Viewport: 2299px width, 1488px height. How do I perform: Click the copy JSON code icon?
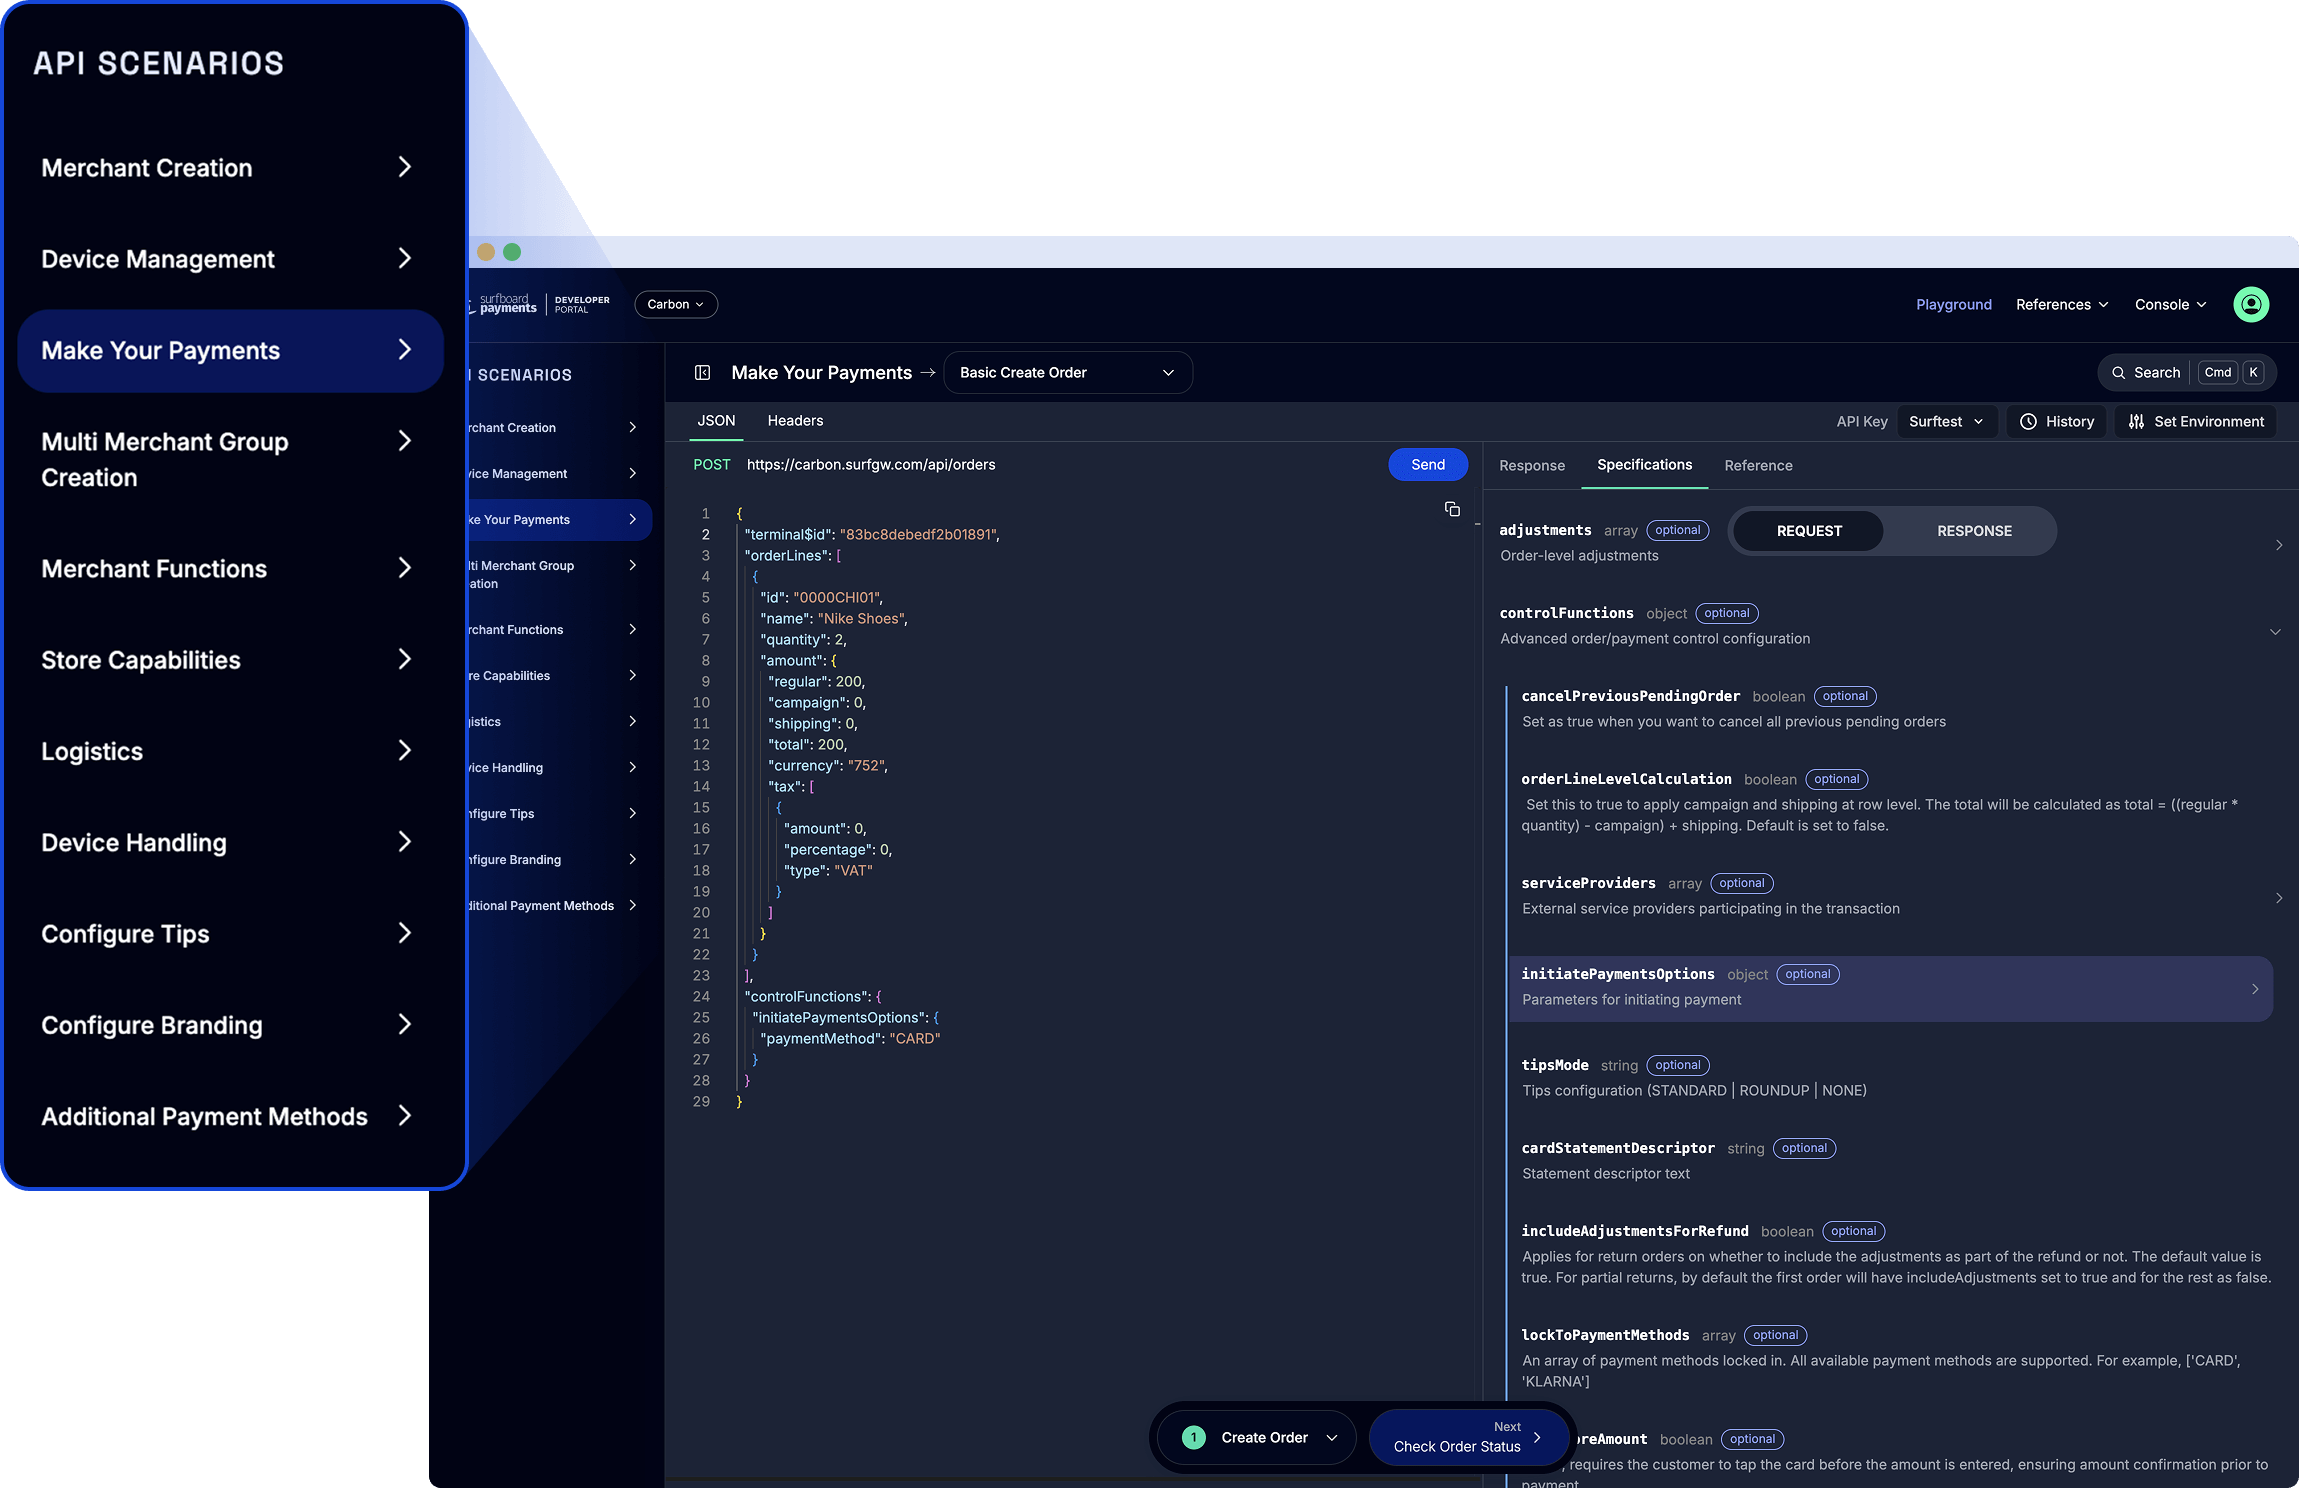(1452, 509)
